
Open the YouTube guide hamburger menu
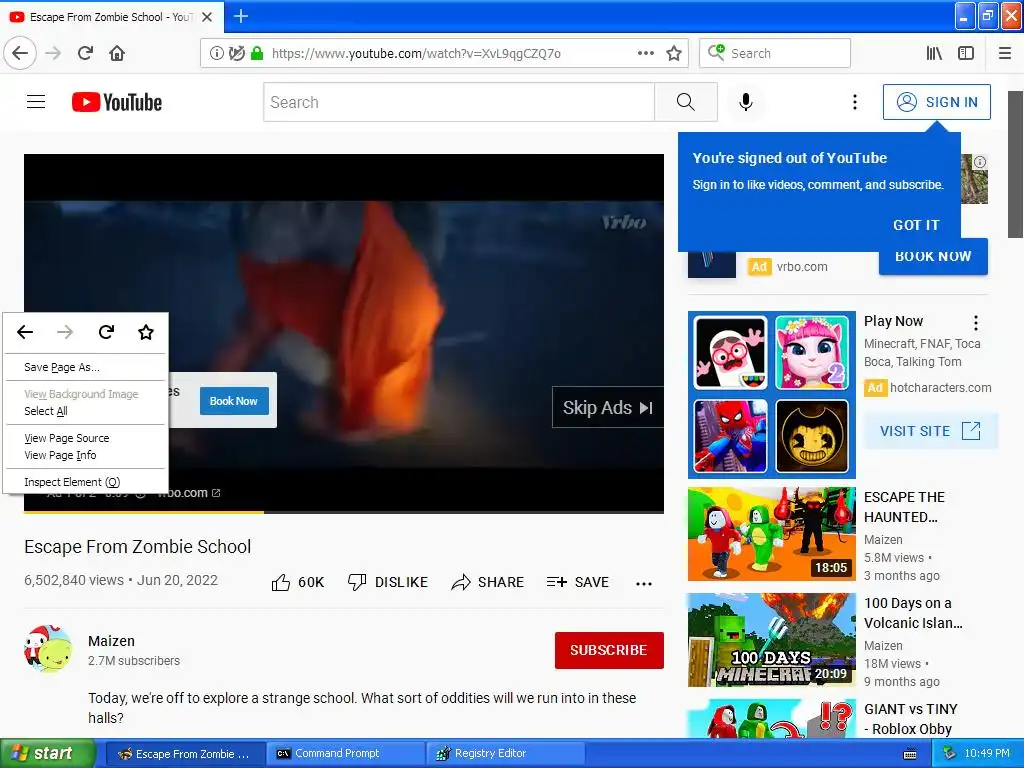(x=36, y=102)
